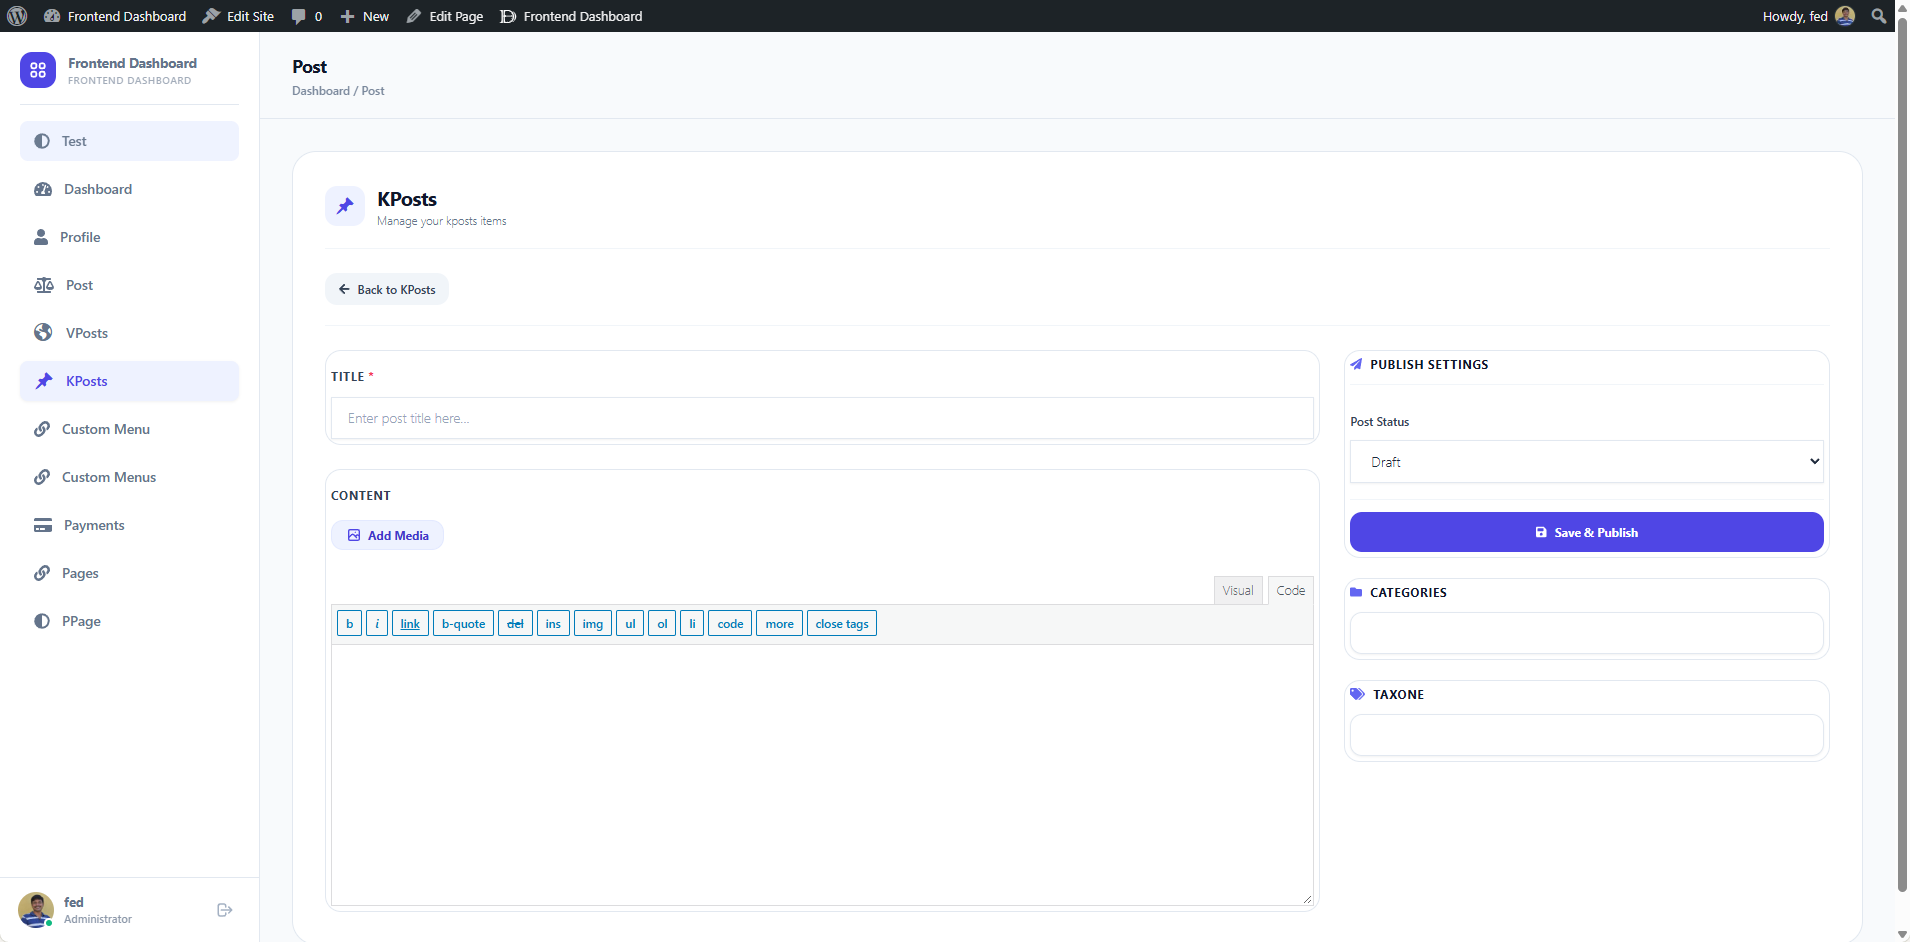Viewport: 1910px width, 942px height.
Task: Click the VPosts globe icon in the sidebar
Action: pyautogui.click(x=43, y=333)
